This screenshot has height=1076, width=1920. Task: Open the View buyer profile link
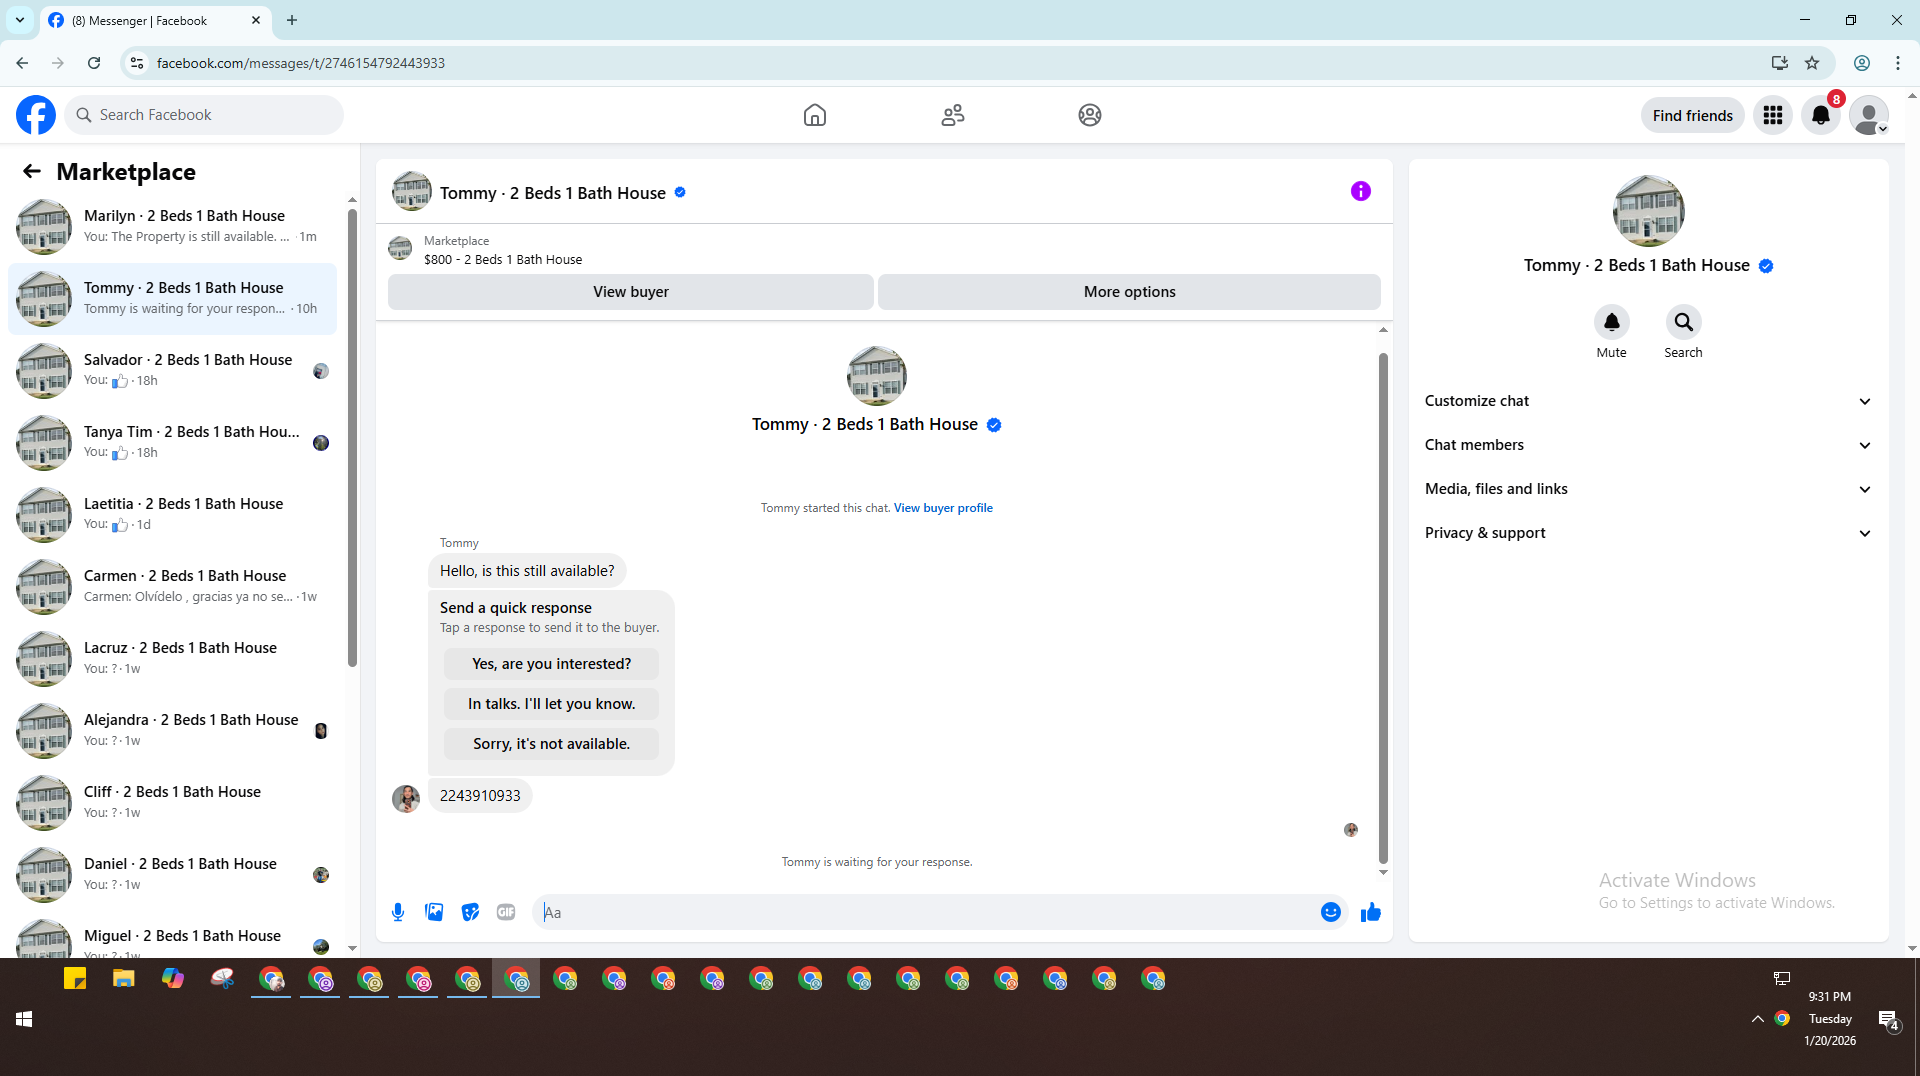[943, 508]
